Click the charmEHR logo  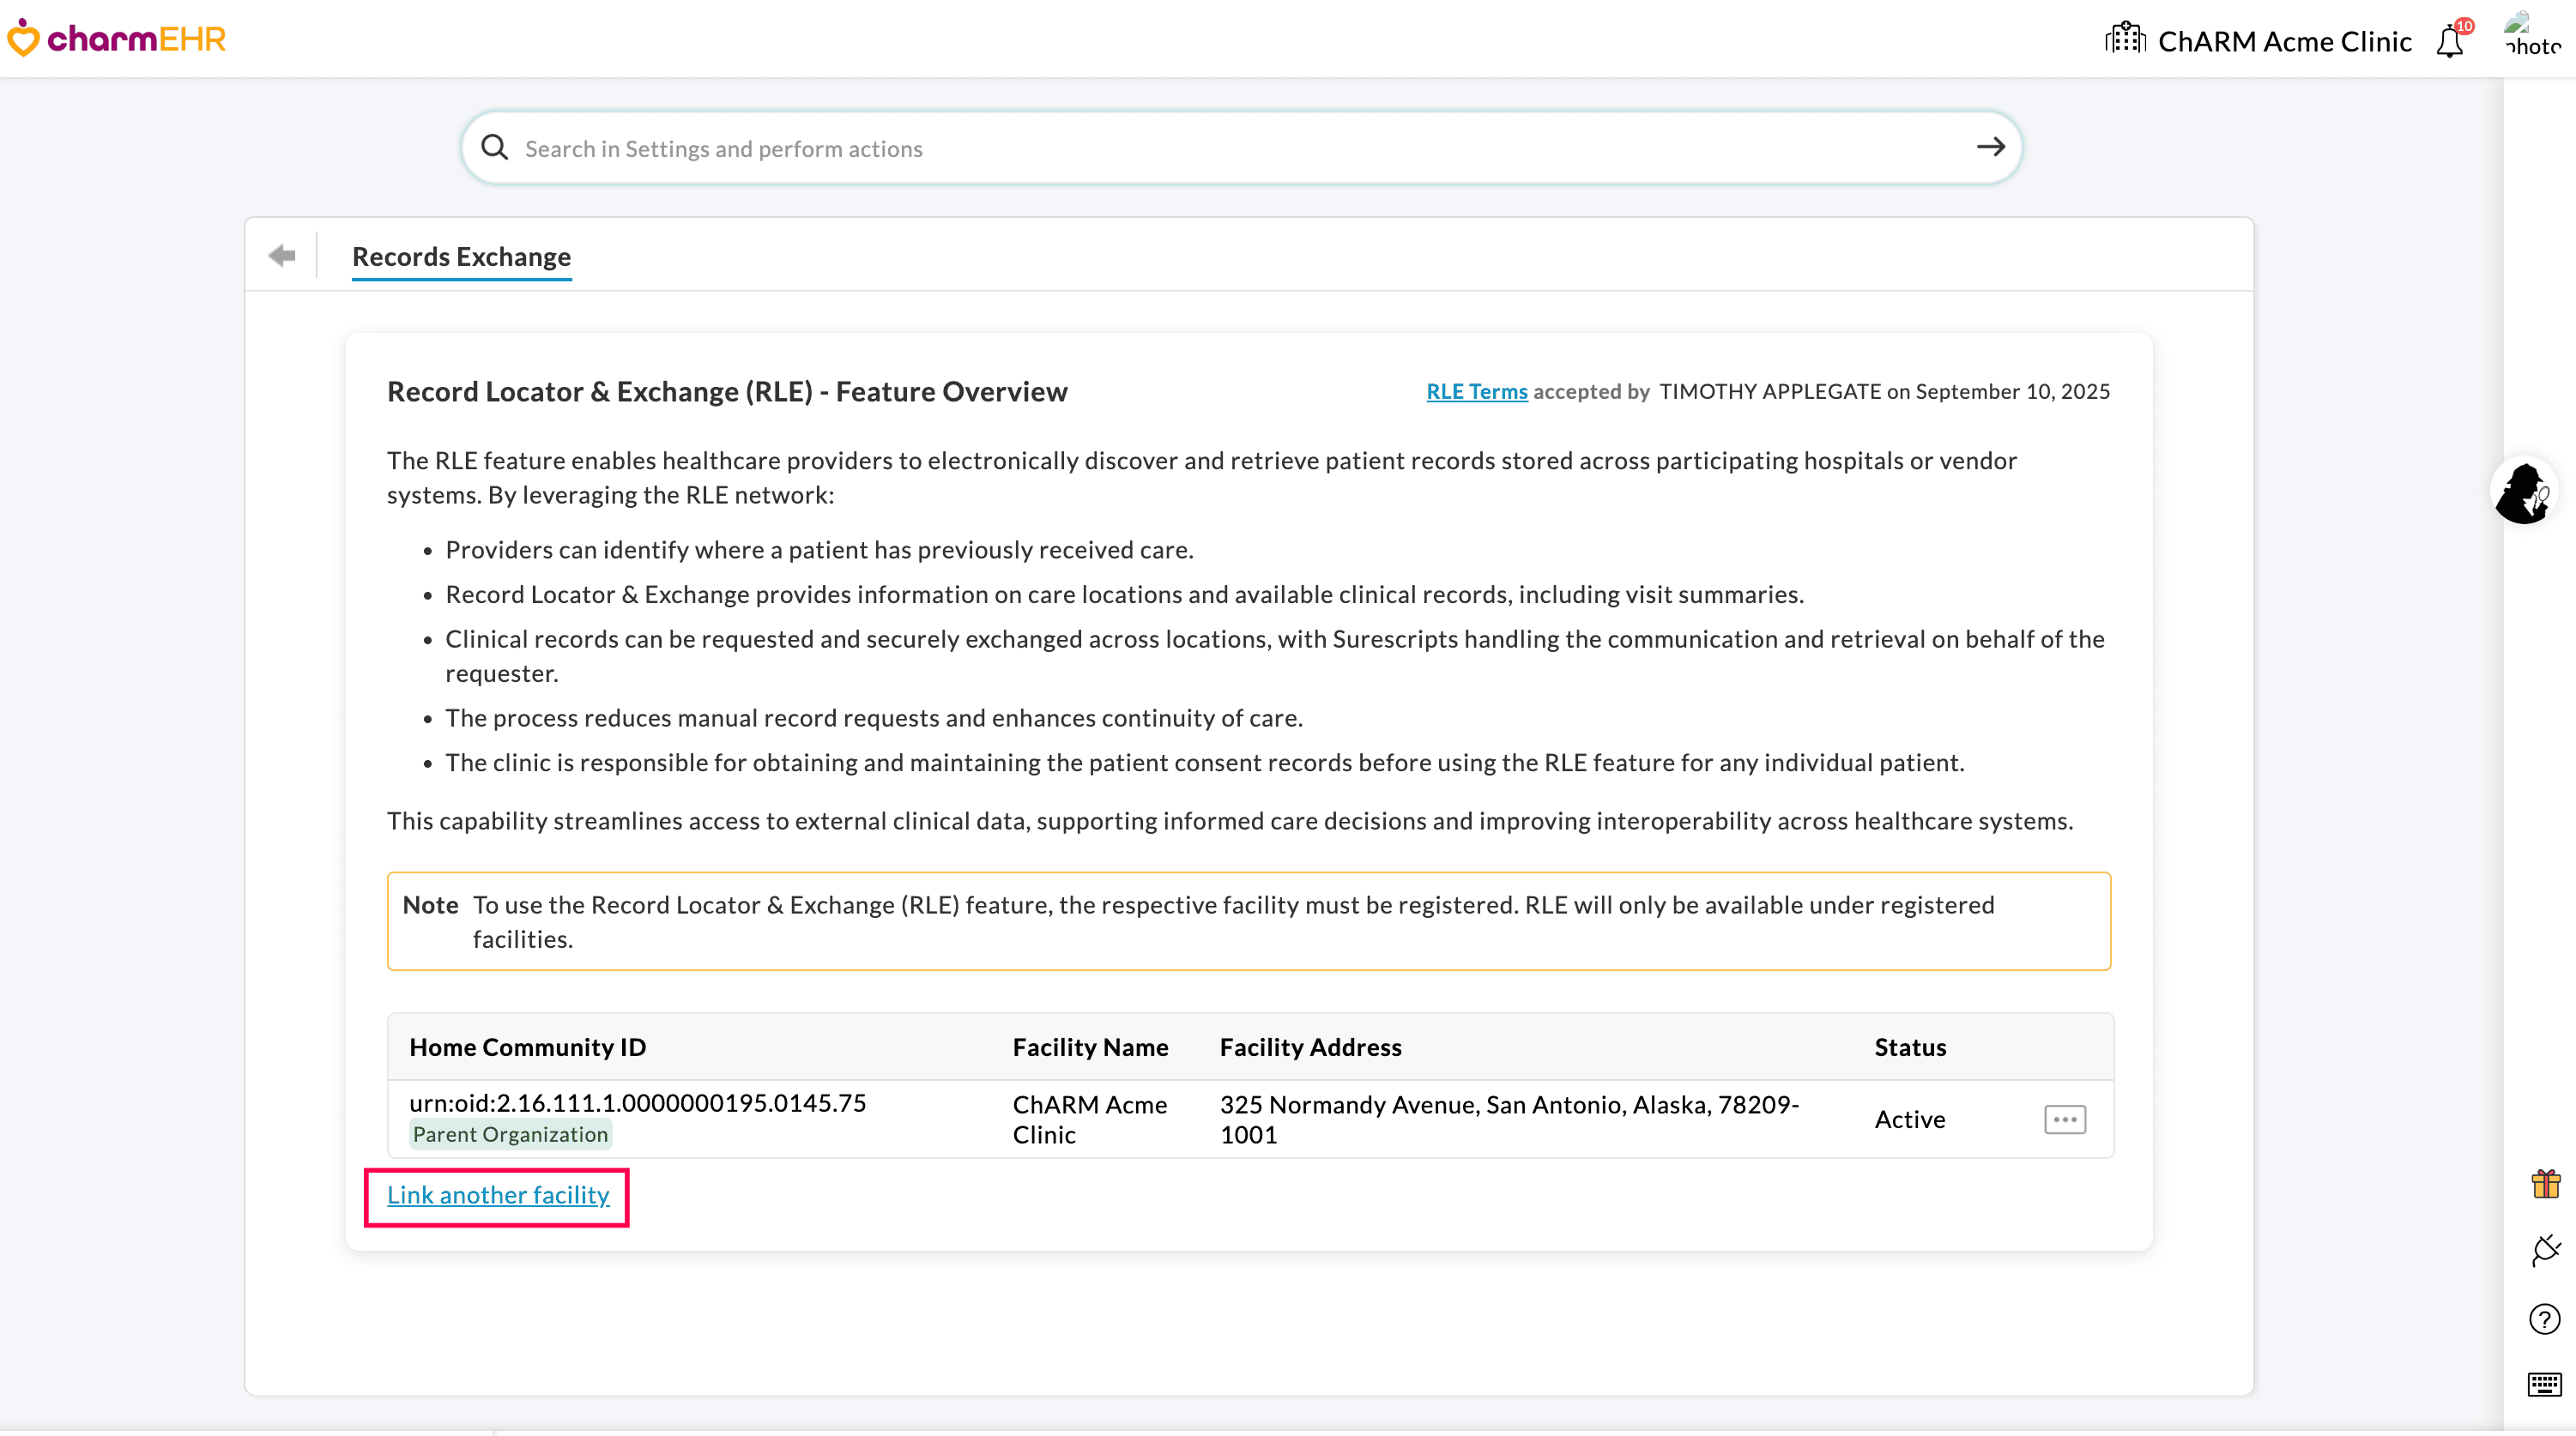tap(117, 39)
